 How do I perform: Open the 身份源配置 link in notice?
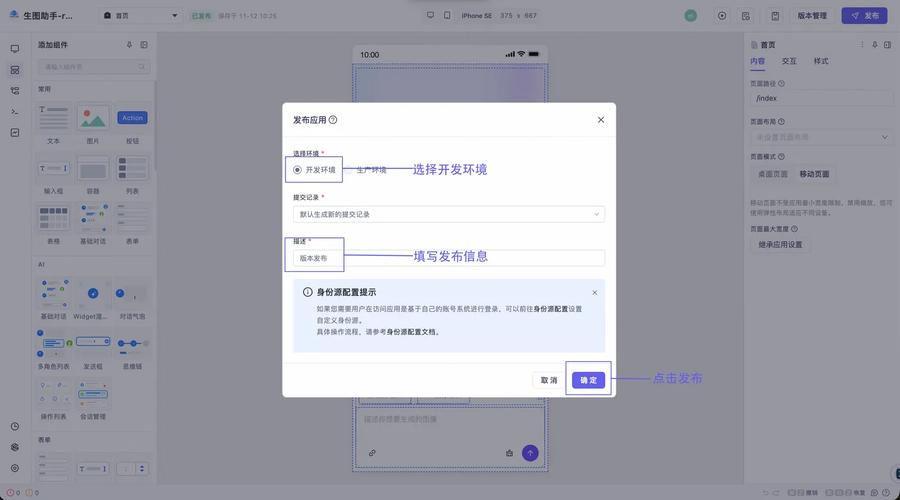(550, 309)
